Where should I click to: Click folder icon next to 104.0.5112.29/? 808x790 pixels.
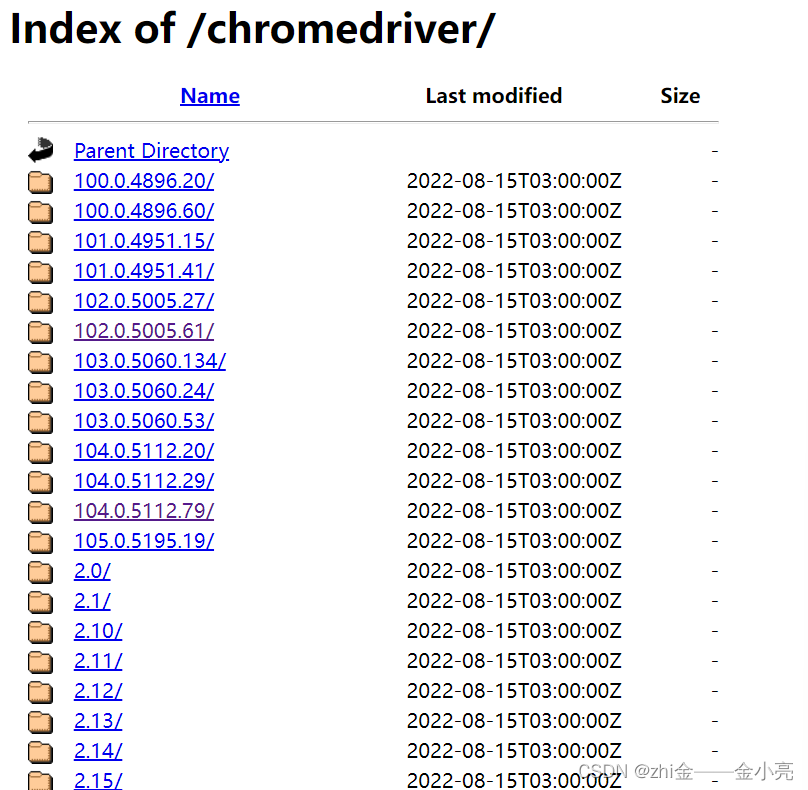40,481
